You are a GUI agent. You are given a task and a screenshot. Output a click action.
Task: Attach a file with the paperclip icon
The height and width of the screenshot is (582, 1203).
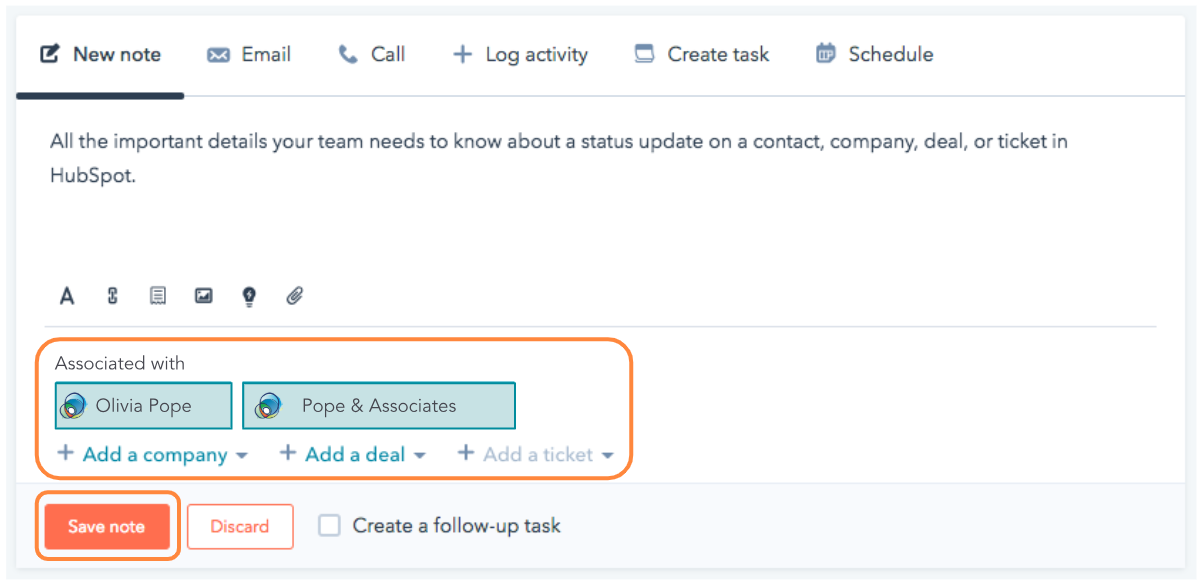(294, 295)
